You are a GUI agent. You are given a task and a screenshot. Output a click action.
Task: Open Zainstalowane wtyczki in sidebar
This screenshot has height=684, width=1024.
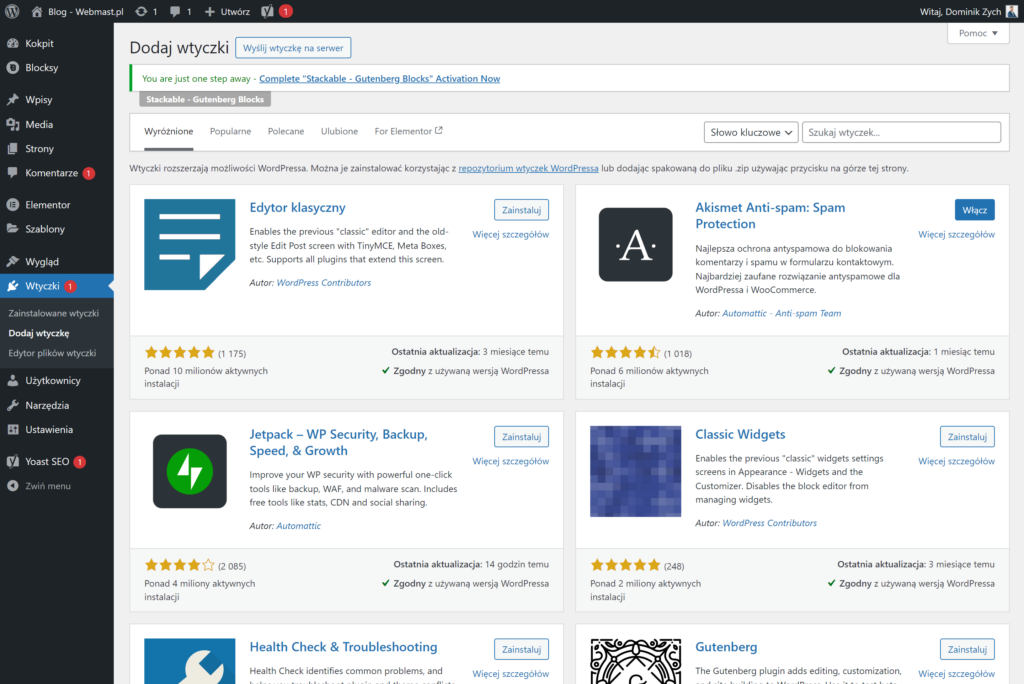coord(54,313)
